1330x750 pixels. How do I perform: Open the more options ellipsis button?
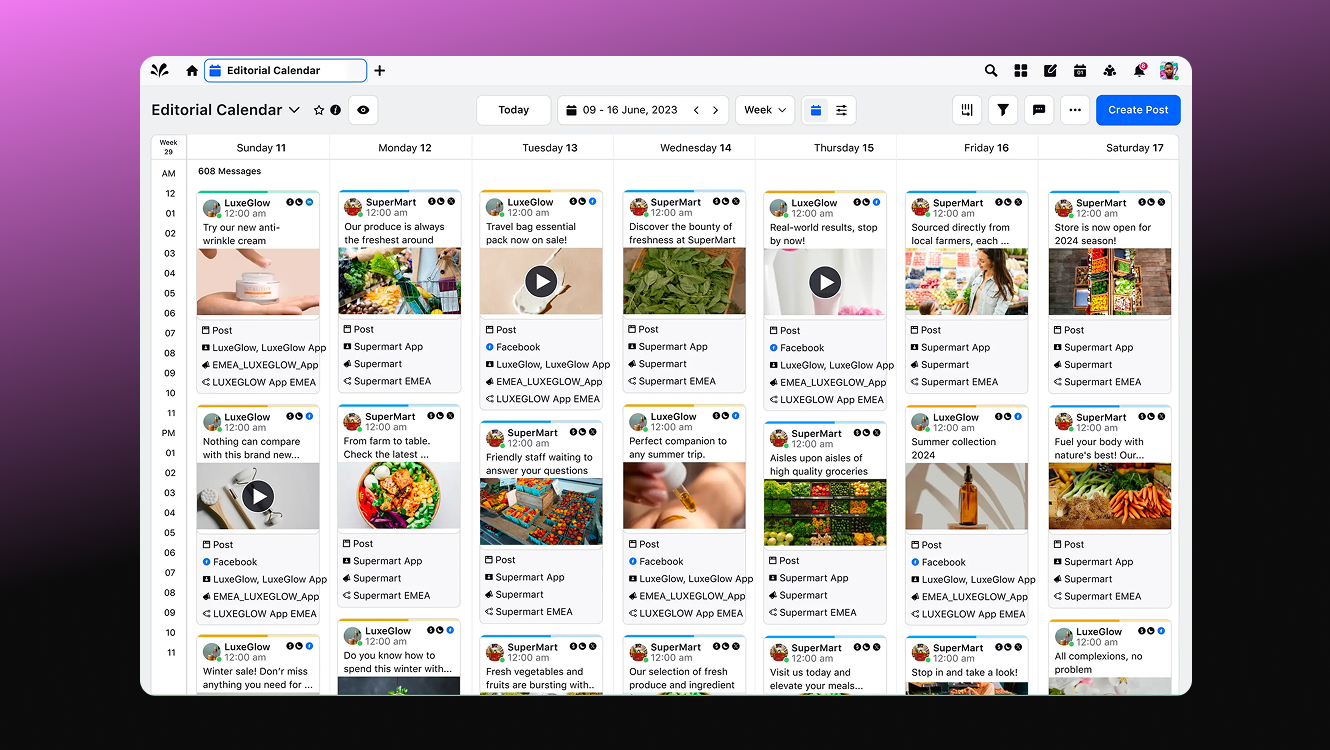(x=1075, y=110)
